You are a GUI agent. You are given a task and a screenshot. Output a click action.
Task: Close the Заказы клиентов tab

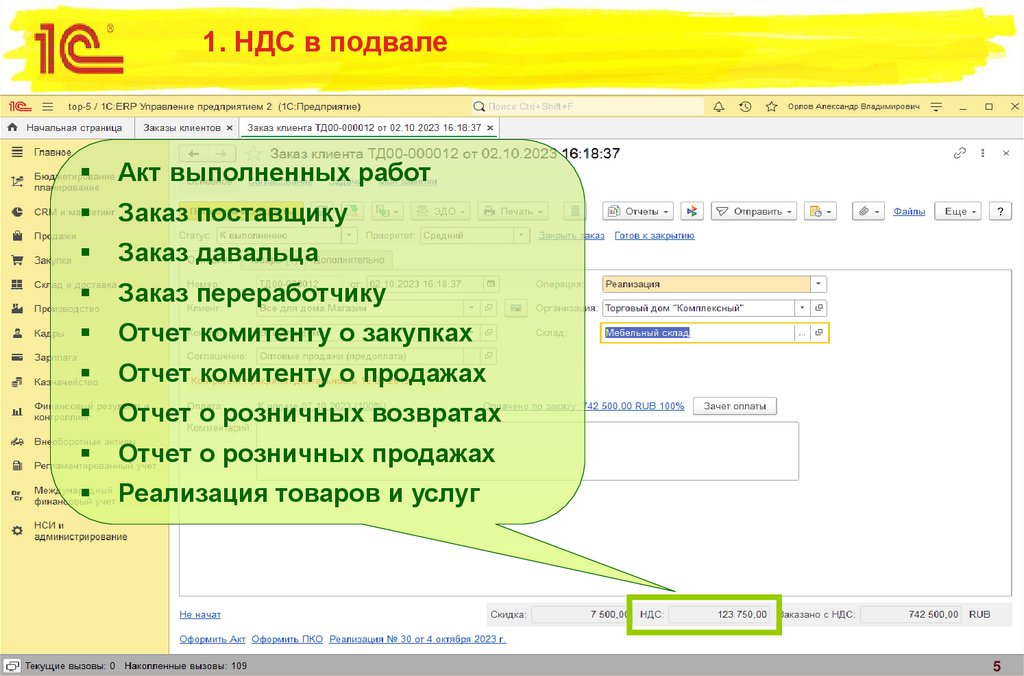(229, 128)
